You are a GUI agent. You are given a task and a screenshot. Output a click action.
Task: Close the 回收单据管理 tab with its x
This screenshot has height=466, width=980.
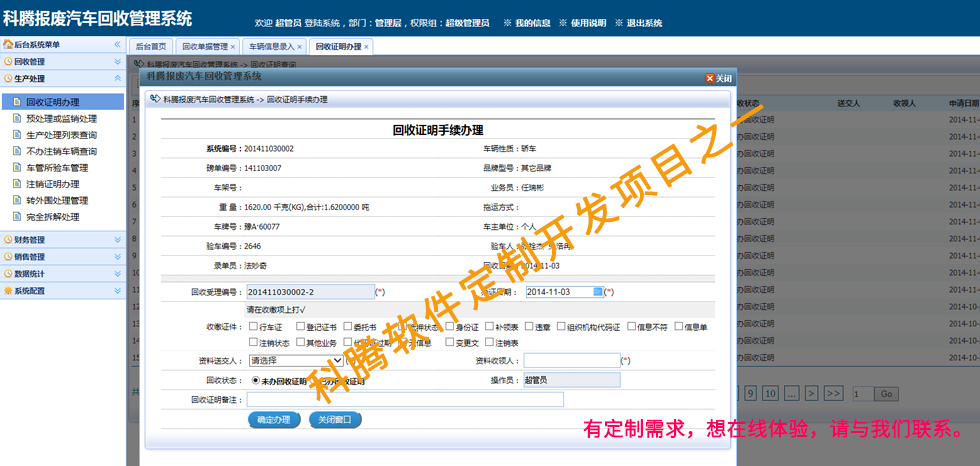(232, 47)
